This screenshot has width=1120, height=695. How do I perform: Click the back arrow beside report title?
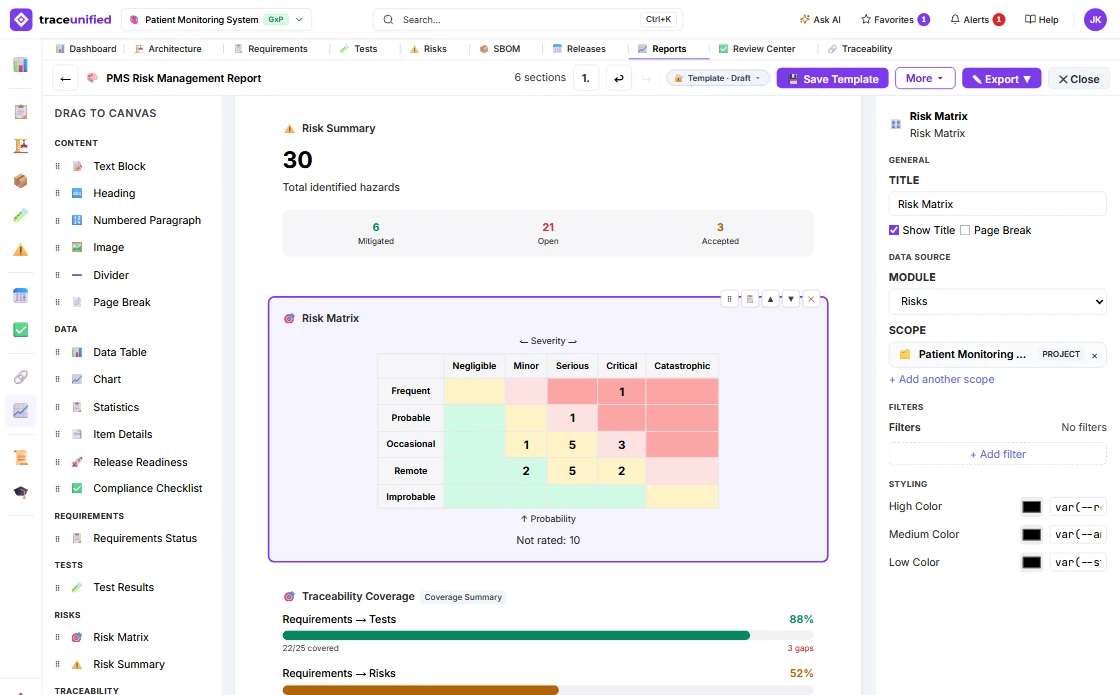point(66,79)
